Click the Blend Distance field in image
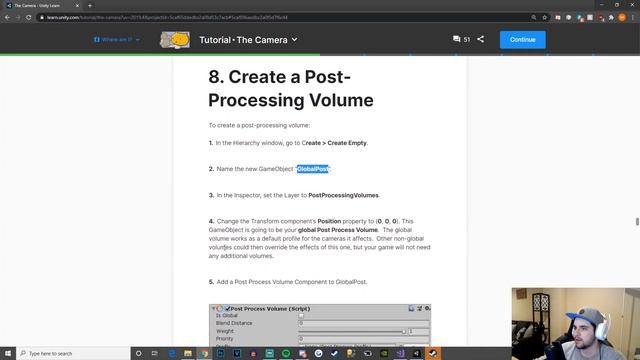640x360 pixels. pyautogui.click(x=364, y=323)
